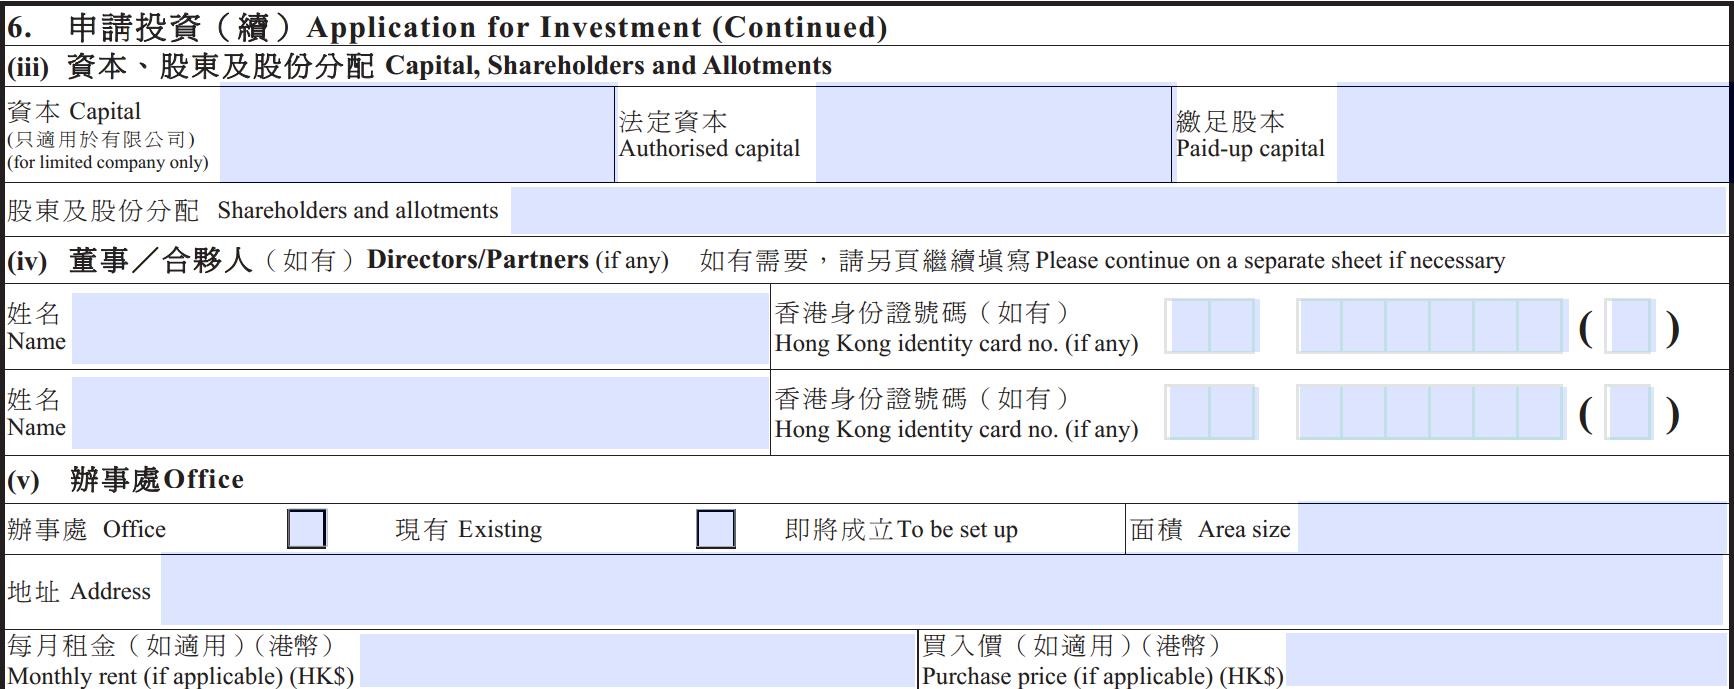Viewport: 1734px width, 689px height.
Task: Click the Authorised capital field
Action: (992, 133)
